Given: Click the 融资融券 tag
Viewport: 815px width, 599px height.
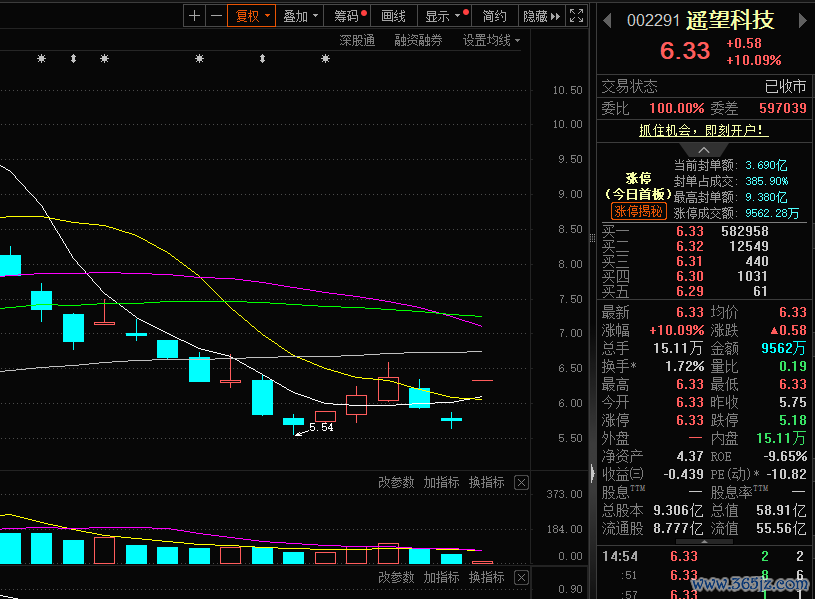Looking at the screenshot, I should pyautogui.click(x=418, y=40).
